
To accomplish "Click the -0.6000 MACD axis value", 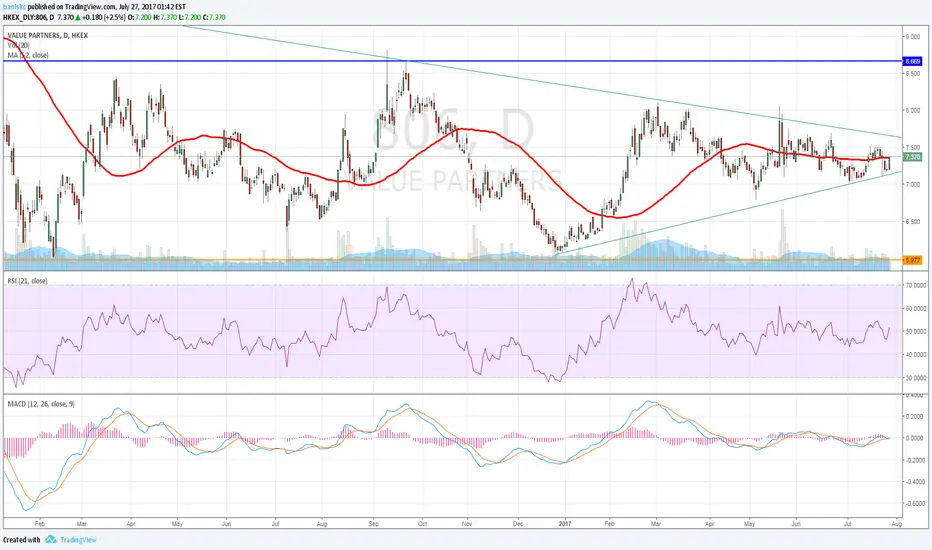I will (914, 504).
